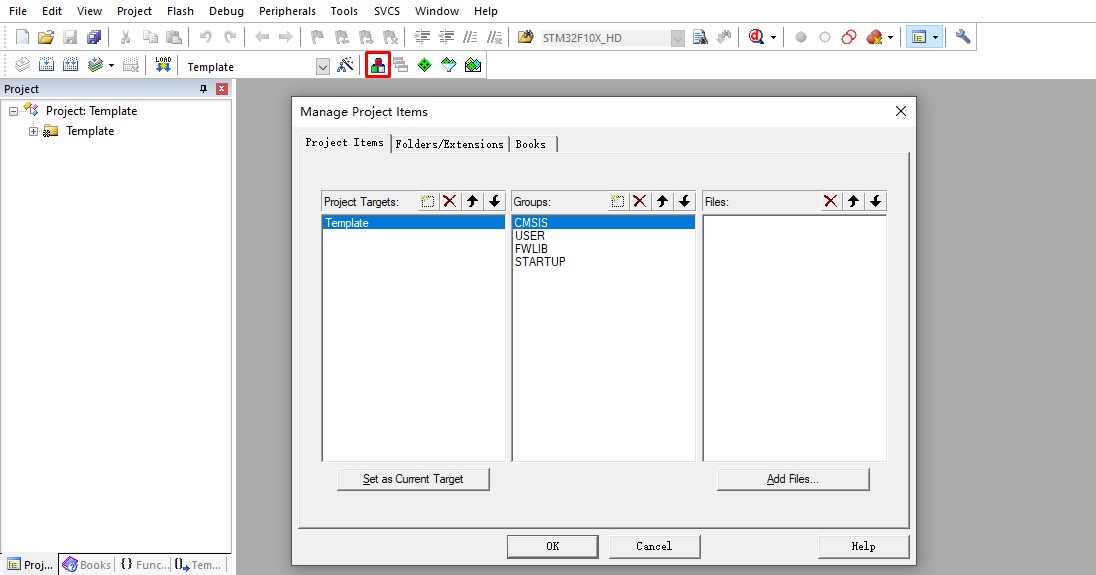This screenshot has width=1096, height=575.
Task: Open the STM32F10X_HD search box dropdown
Action: click(x=677, y=38)
